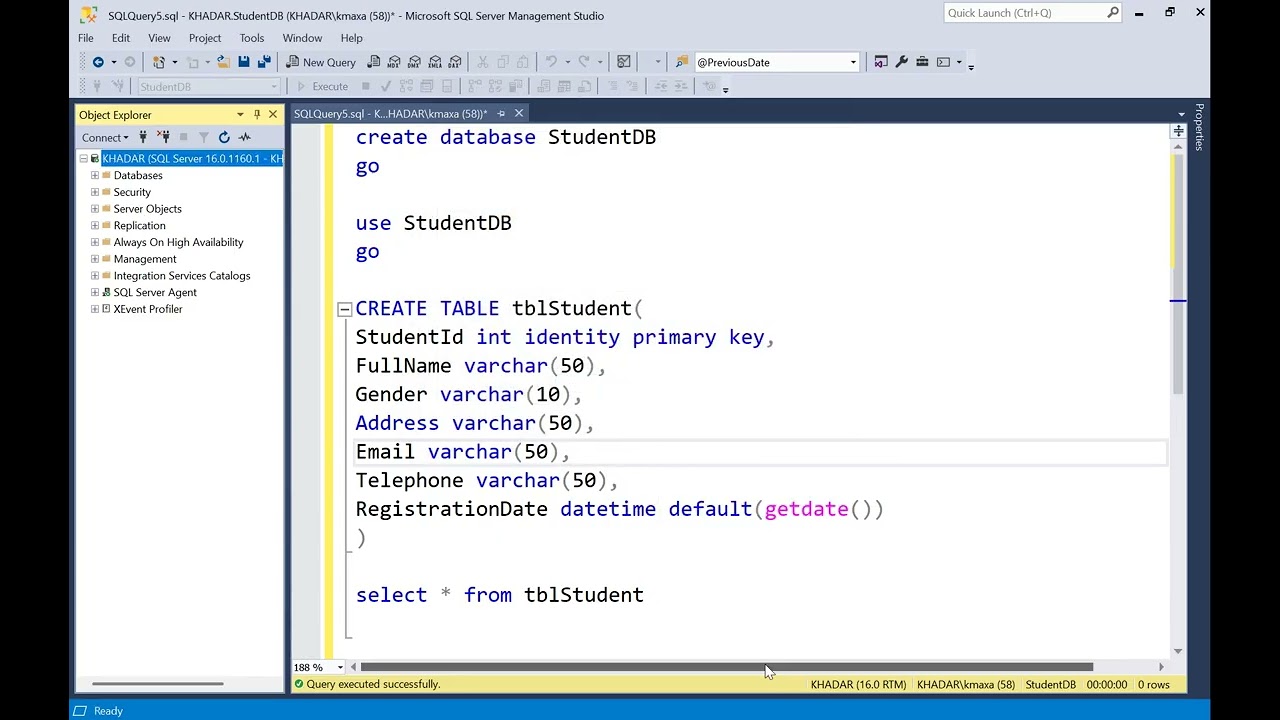Select the XEvent Profiler tree item
This screenshot has width=1280, height=720.
click(148, 309)
